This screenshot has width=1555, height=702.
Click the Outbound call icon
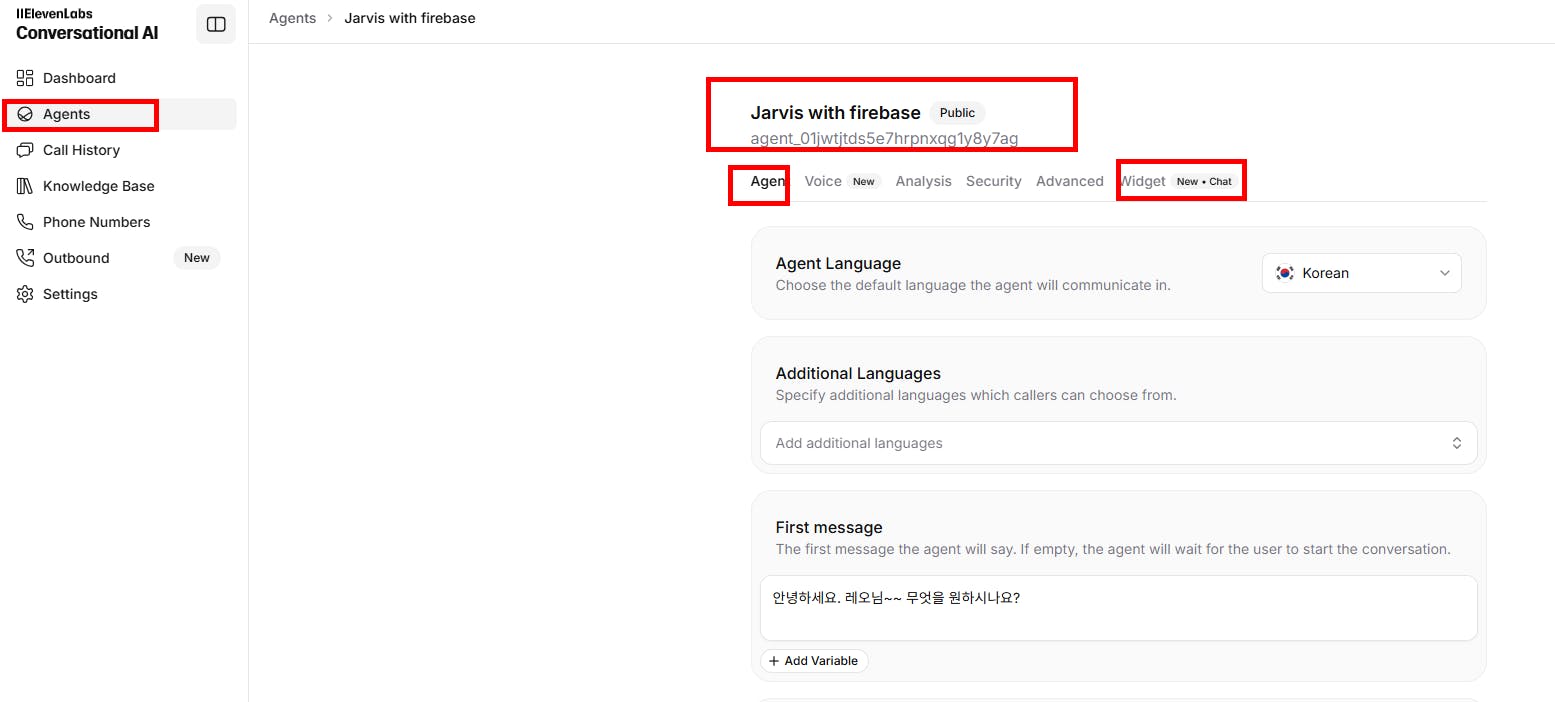click(25, 258)
